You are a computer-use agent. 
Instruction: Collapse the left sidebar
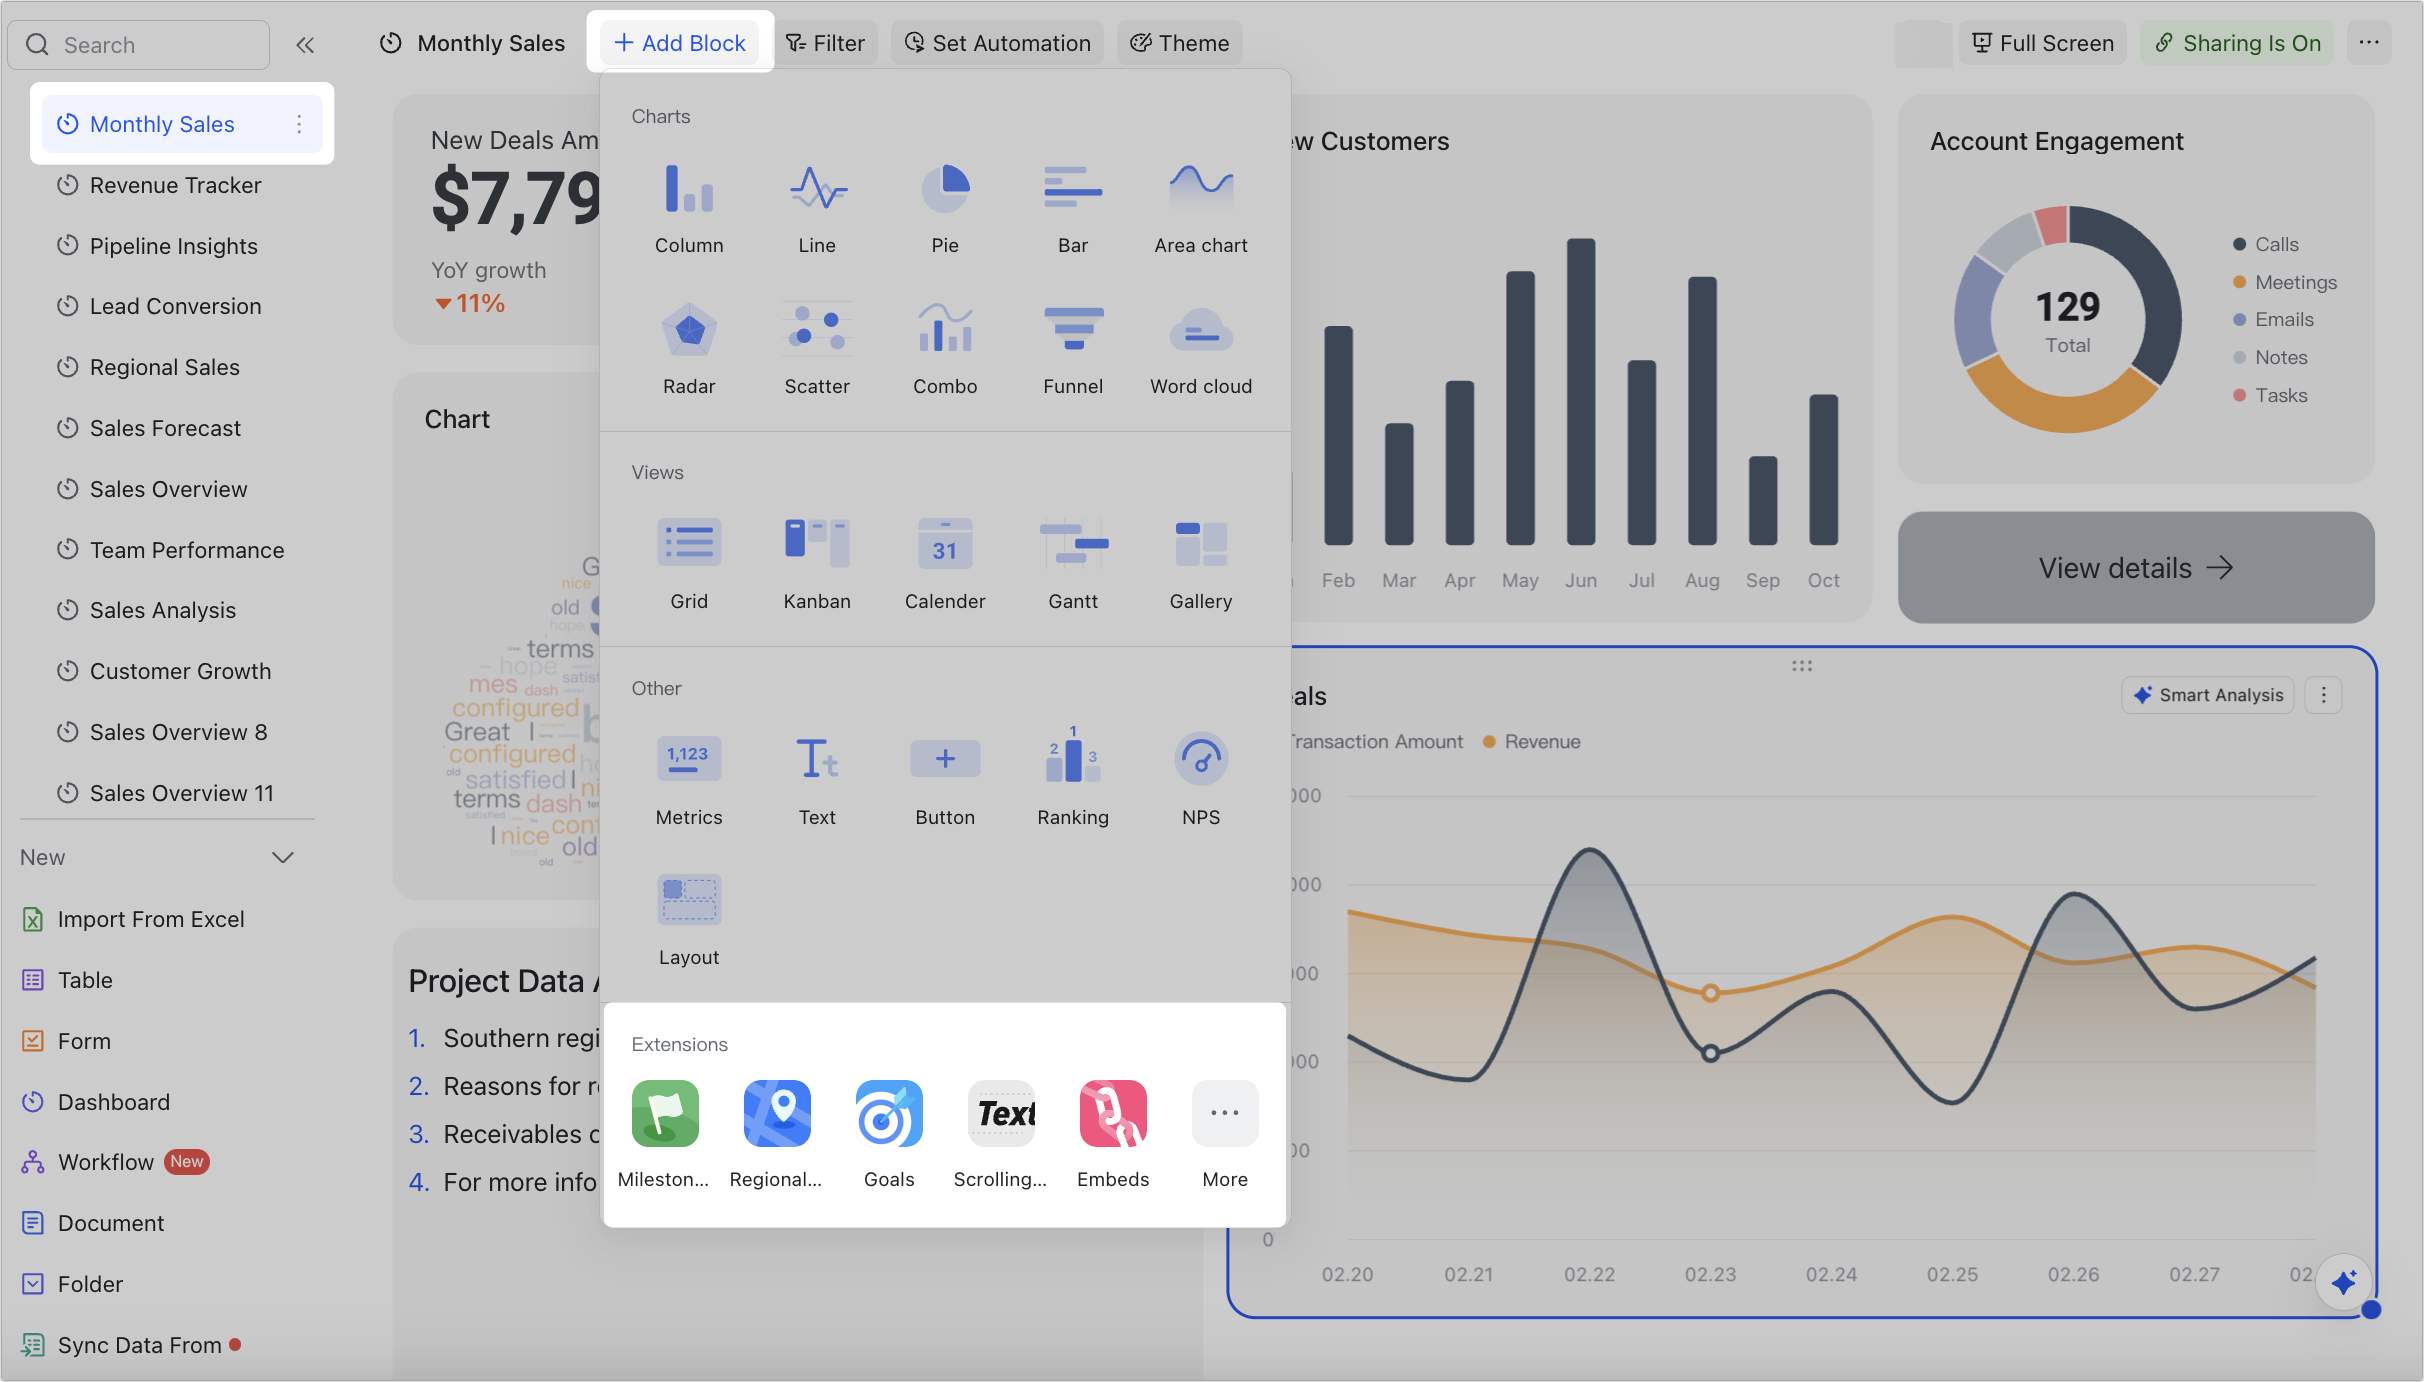coord(306,44)
